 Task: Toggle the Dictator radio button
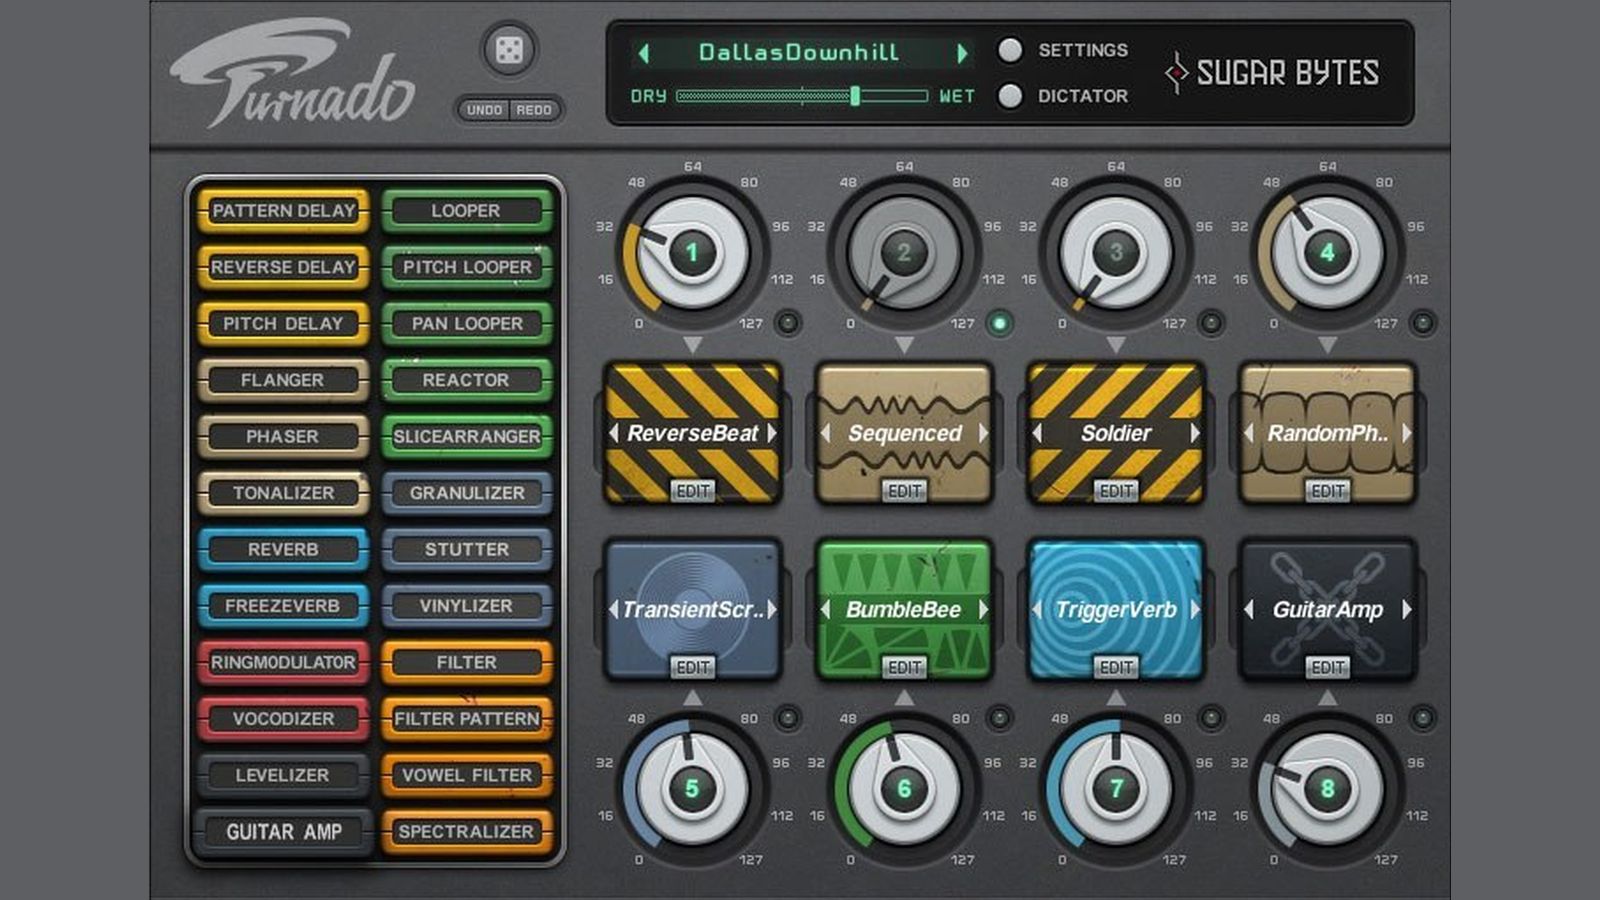coord(1010,96)
